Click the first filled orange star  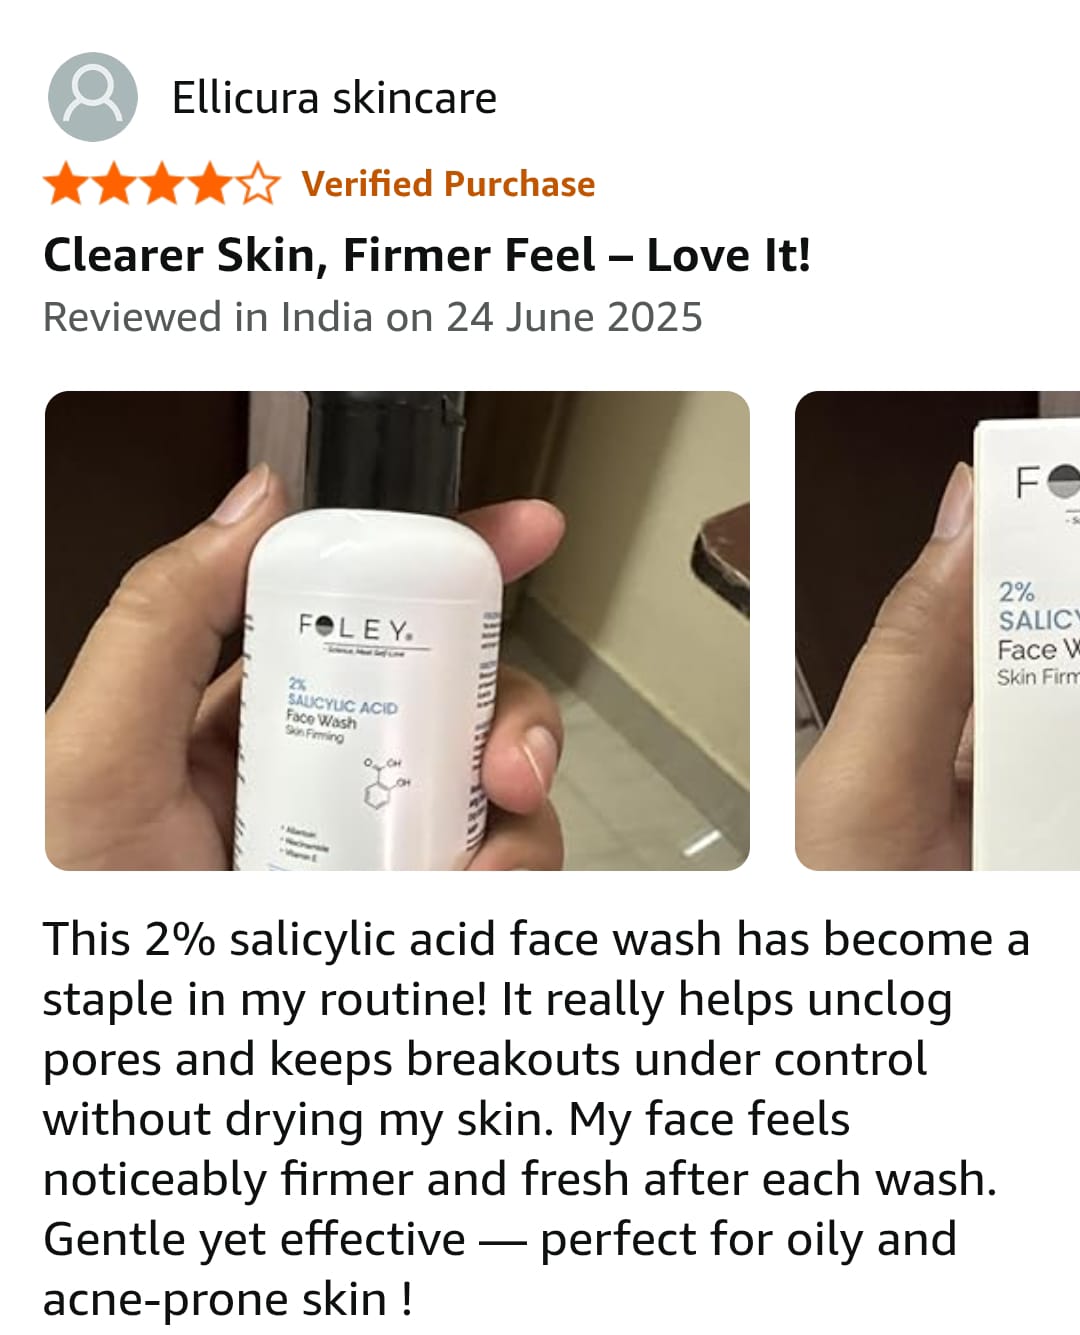click(66, 184)
